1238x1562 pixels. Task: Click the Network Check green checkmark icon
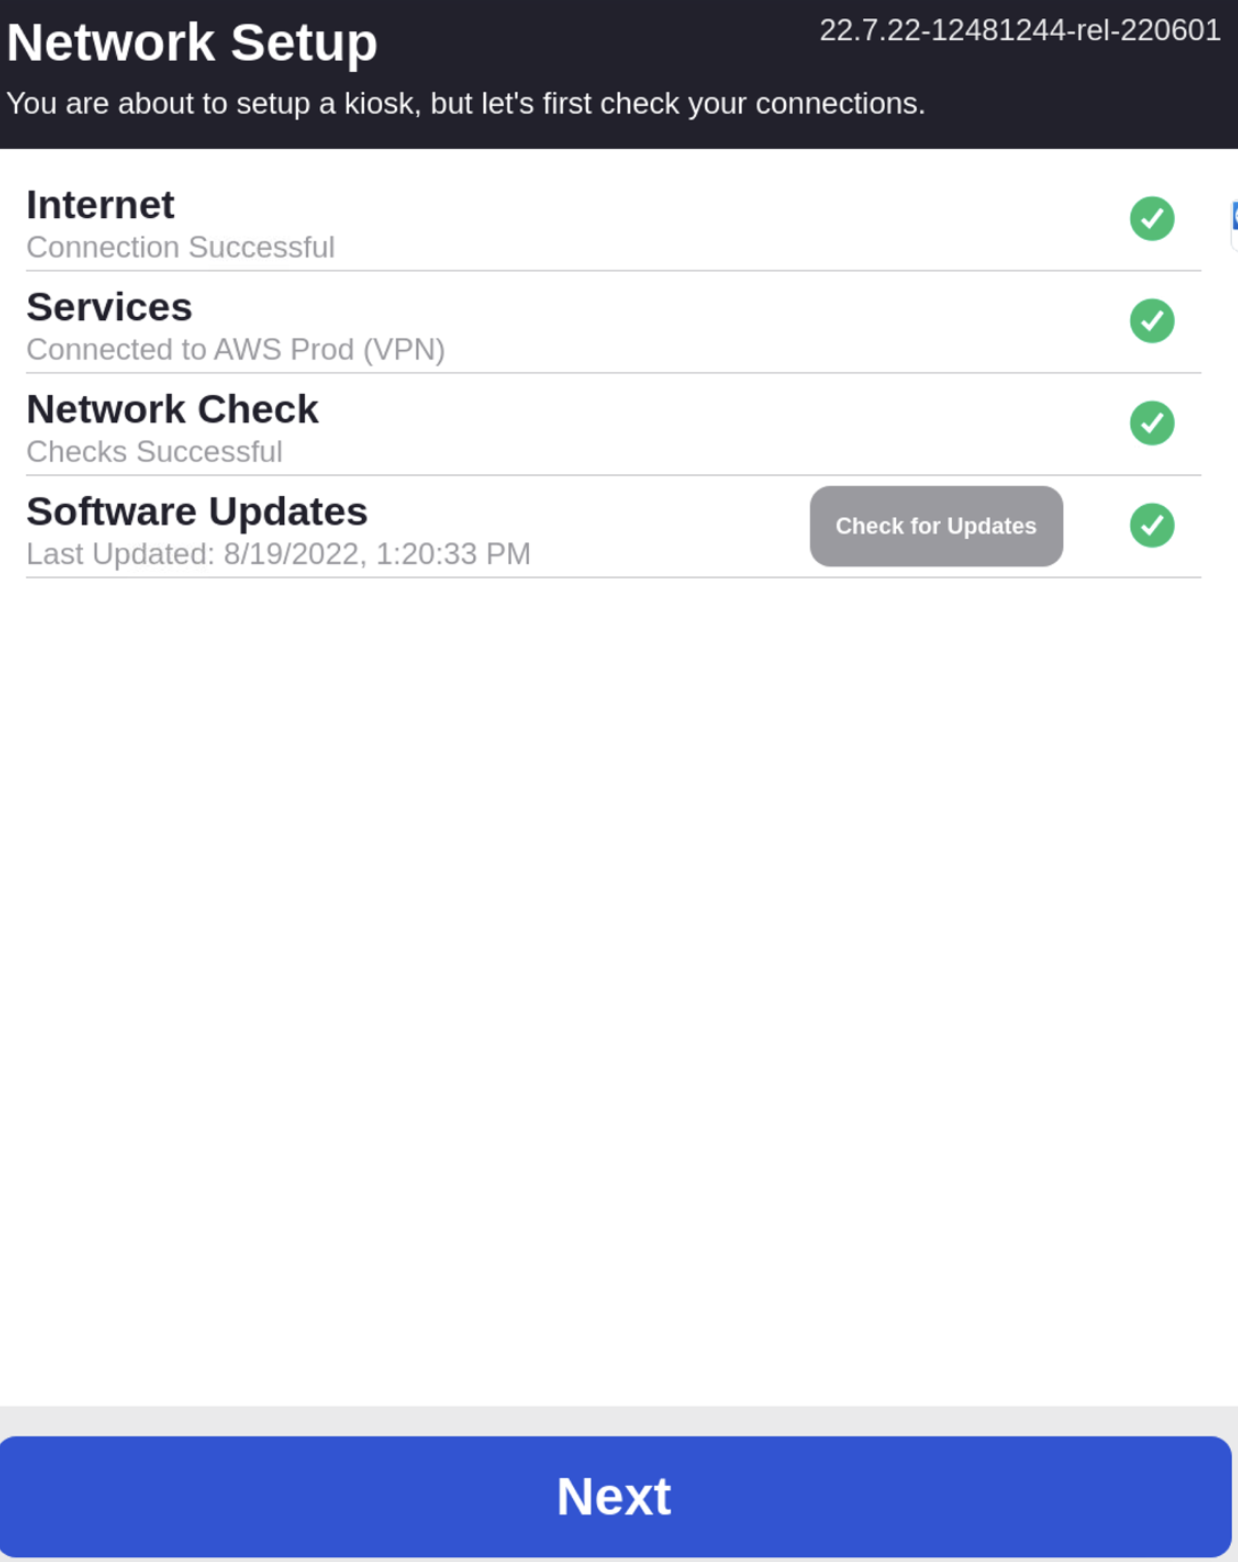point(1152,423)
